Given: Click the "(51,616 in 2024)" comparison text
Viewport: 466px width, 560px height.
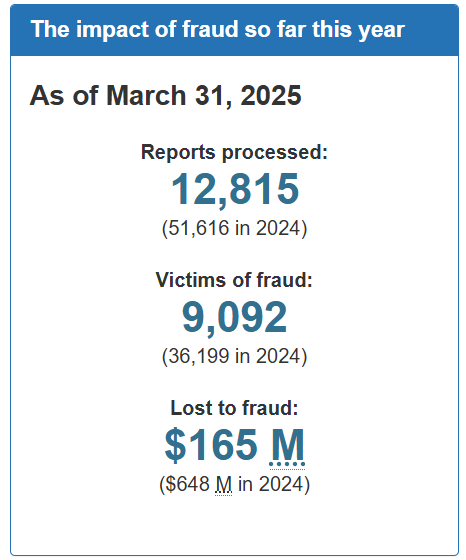Looking at the screenshot, I should [x=234, y=228].
